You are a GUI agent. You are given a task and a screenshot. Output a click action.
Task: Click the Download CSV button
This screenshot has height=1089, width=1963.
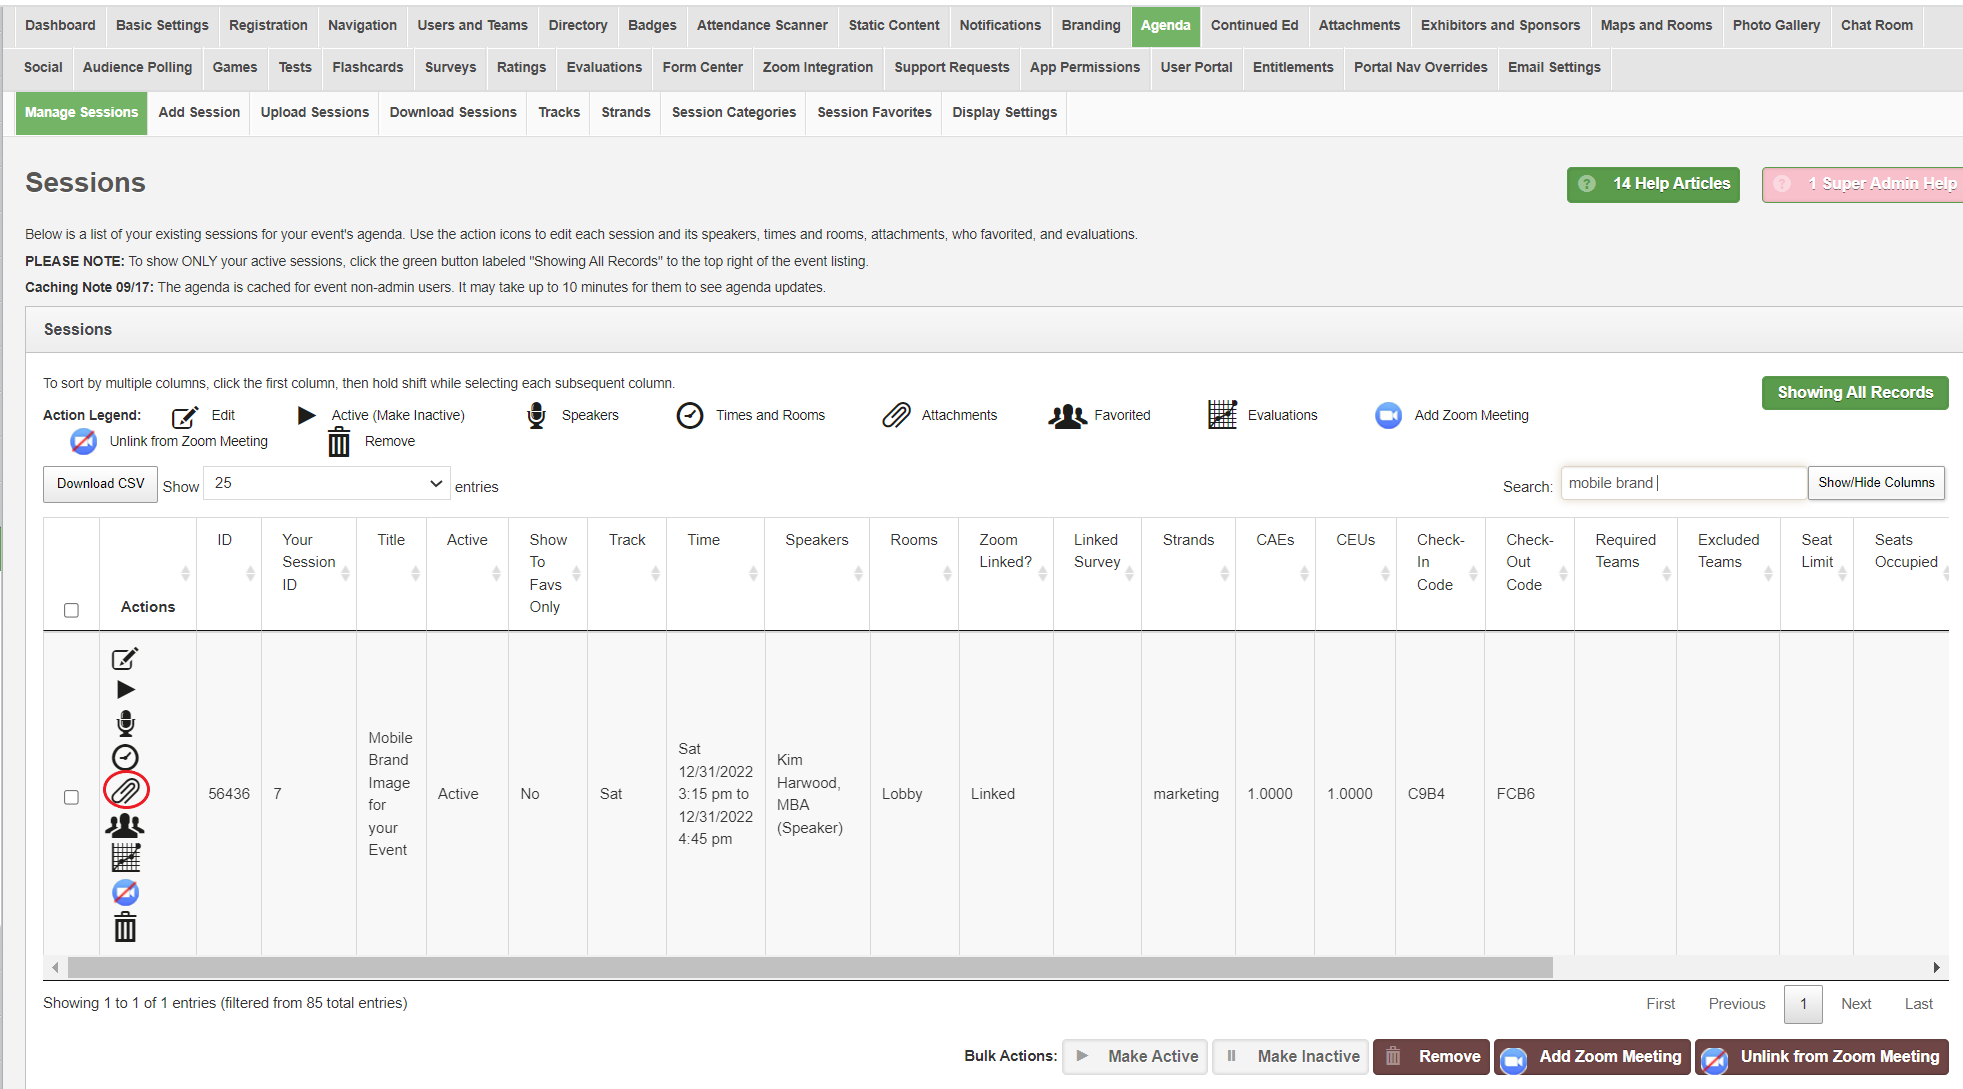tap(100, 484)
